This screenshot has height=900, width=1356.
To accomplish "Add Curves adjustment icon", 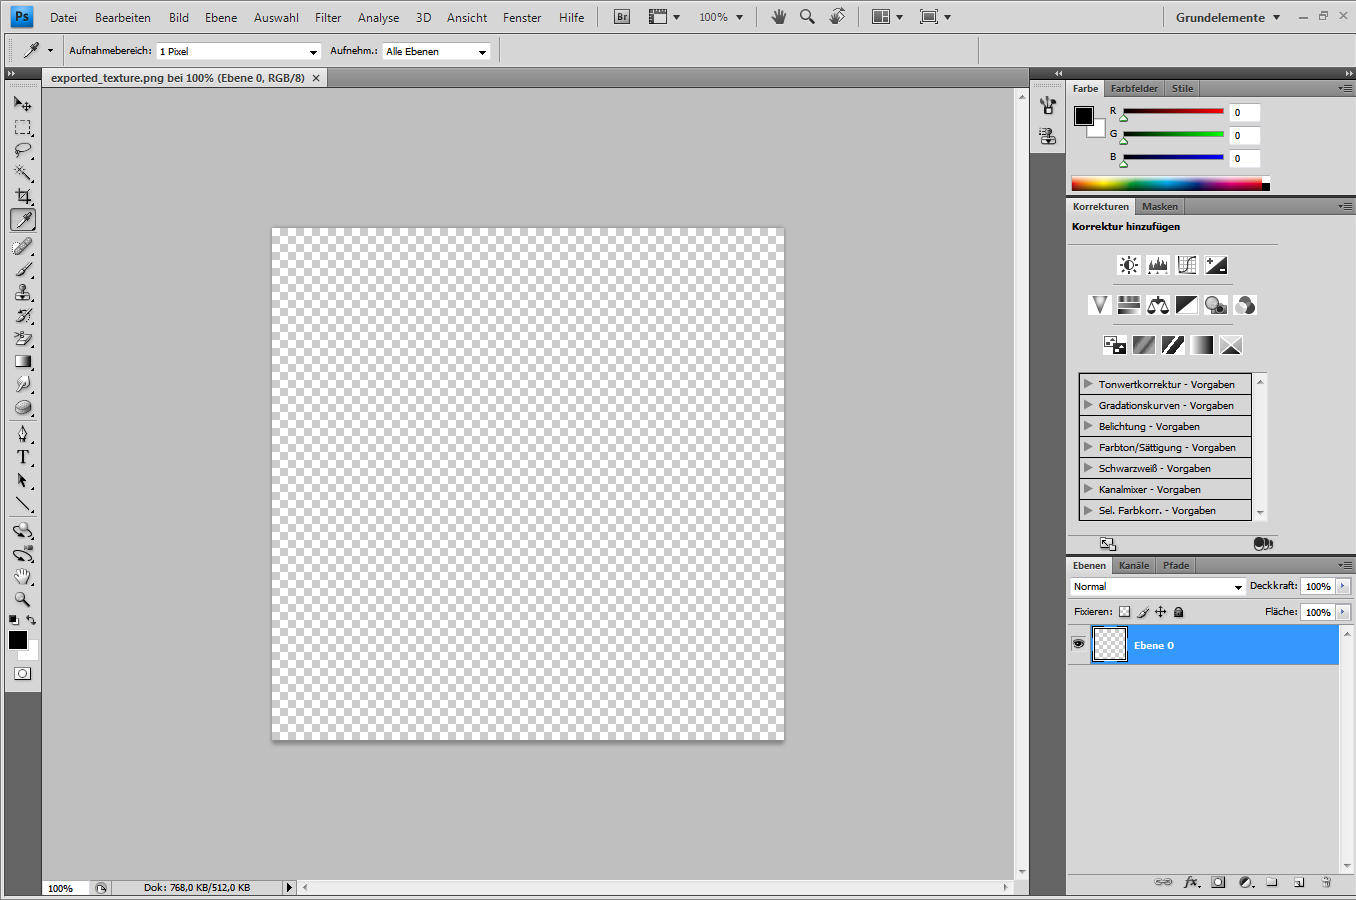I will tap(1187, 265).
